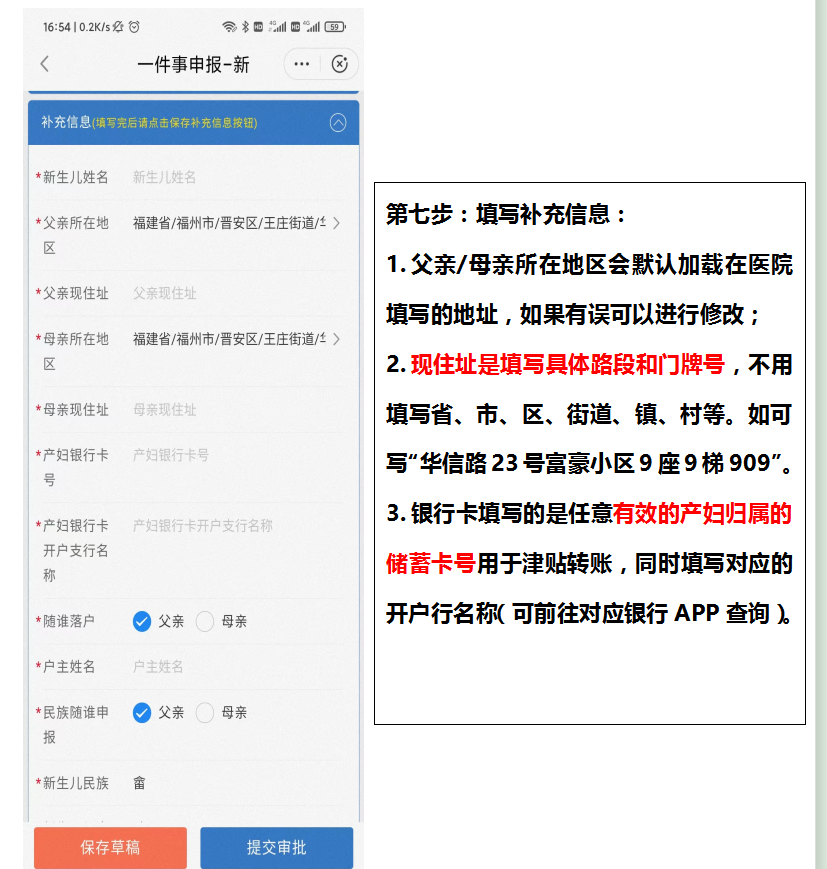The height and width of the screenshot is (869, 827).
Task: Tap 保存草稿 to save draft
Action: (110, 846)
